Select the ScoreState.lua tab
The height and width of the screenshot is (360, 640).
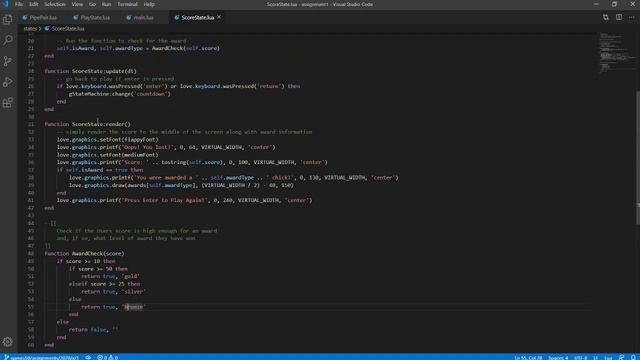(198, 18)
